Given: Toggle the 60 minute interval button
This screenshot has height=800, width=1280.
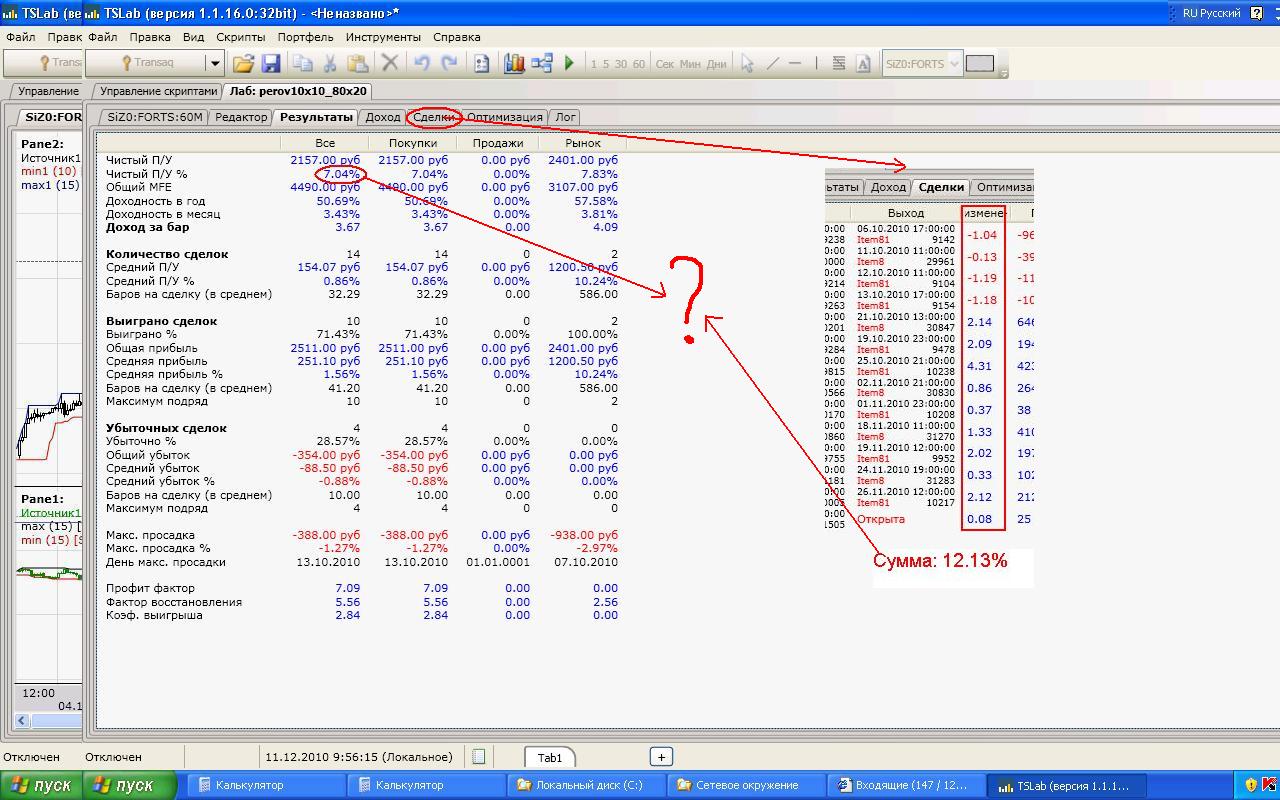Looking at the screenshot, I should click(x=638, y=64).
